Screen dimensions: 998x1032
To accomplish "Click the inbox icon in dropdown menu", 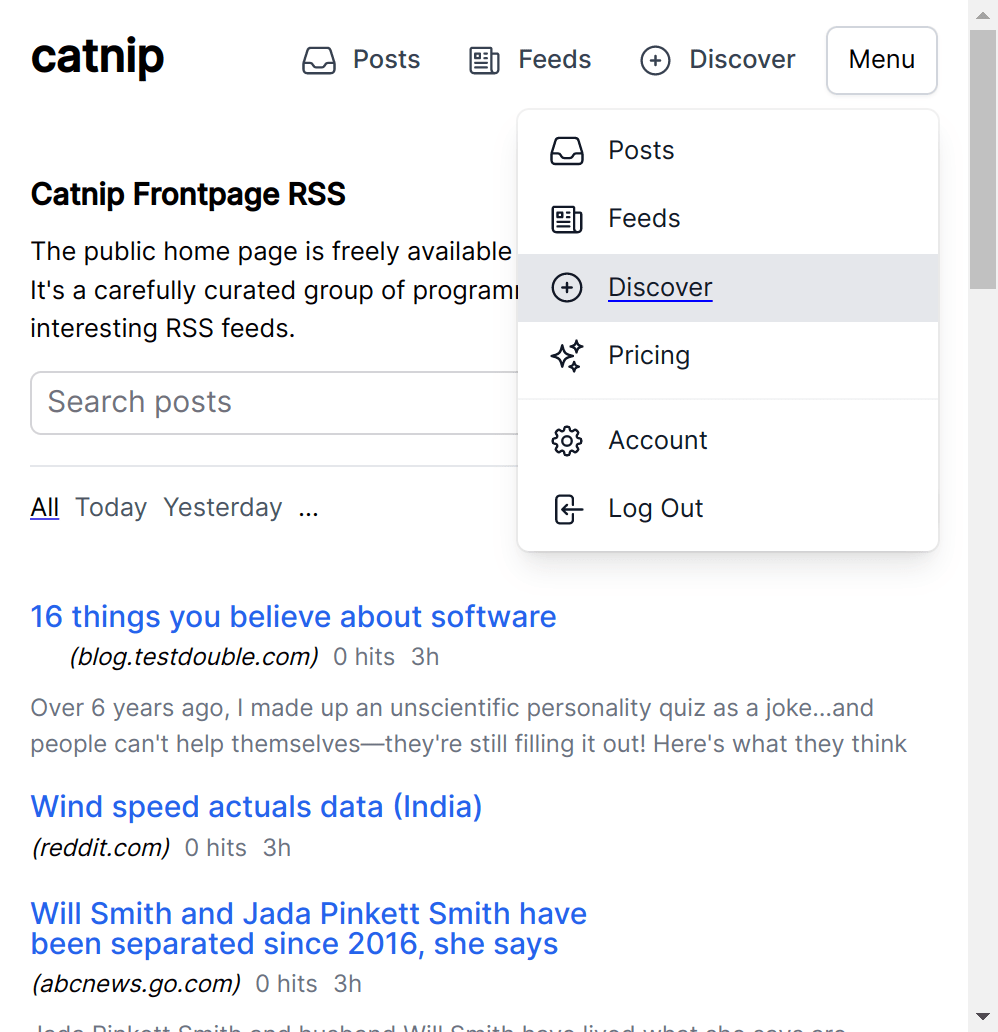I will [567, 151].
